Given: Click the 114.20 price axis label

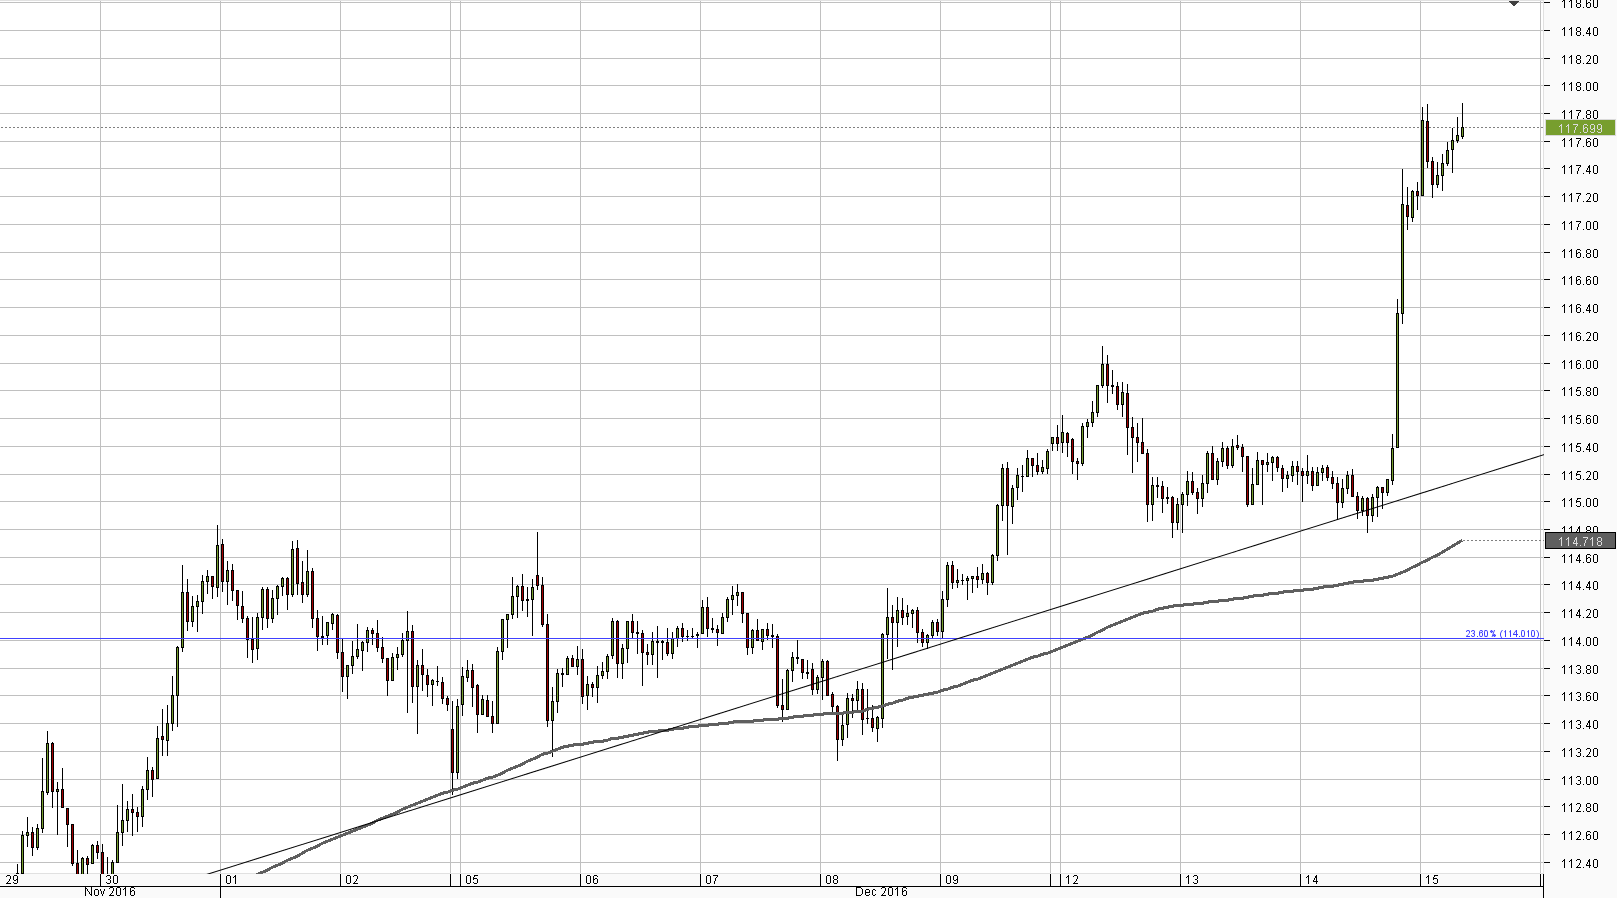Looking at the screenshot, I should pos(1579,614).
